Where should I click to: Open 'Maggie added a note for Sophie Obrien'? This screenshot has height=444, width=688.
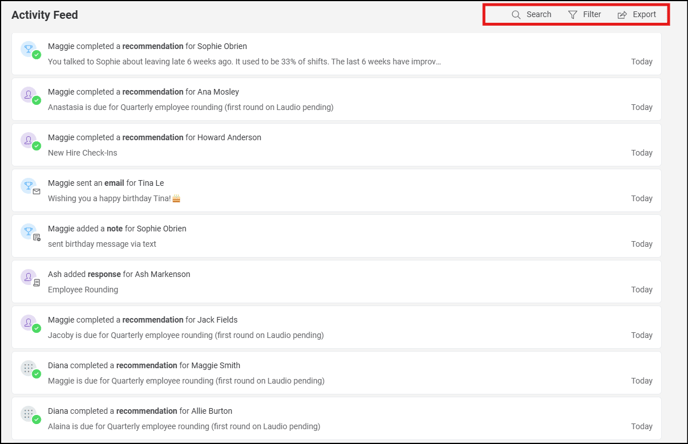coord(336,236)
